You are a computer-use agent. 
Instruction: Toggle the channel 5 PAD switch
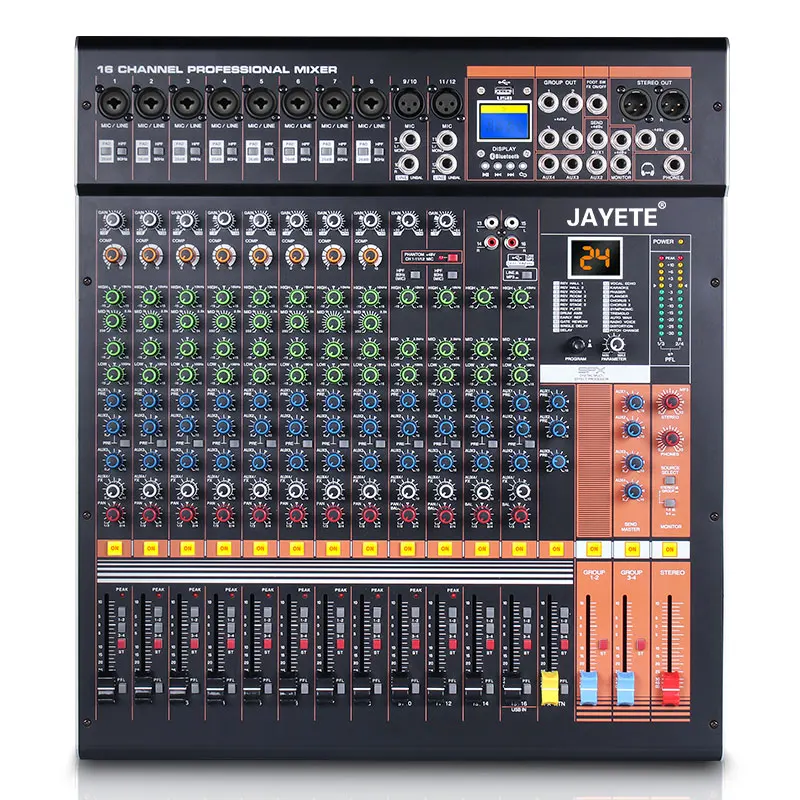[253, 152]
